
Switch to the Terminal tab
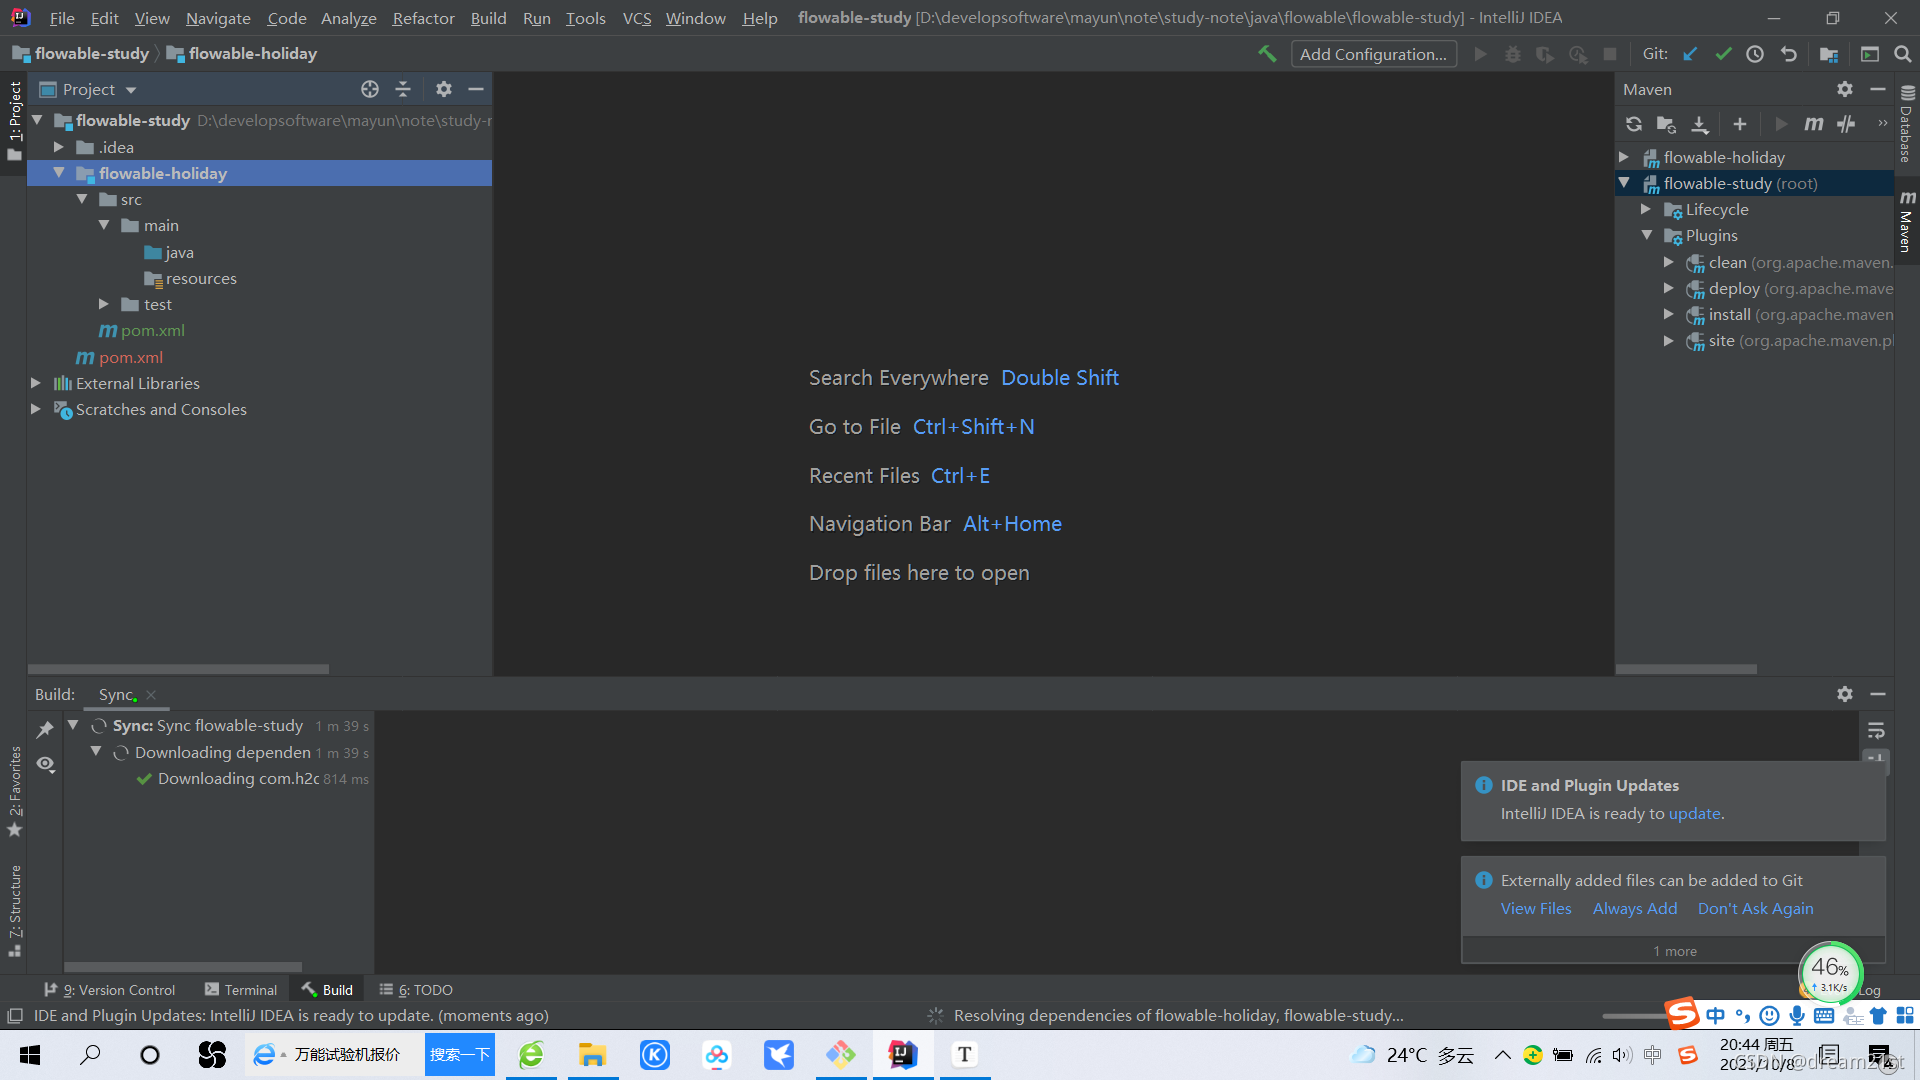click(240, 990)
